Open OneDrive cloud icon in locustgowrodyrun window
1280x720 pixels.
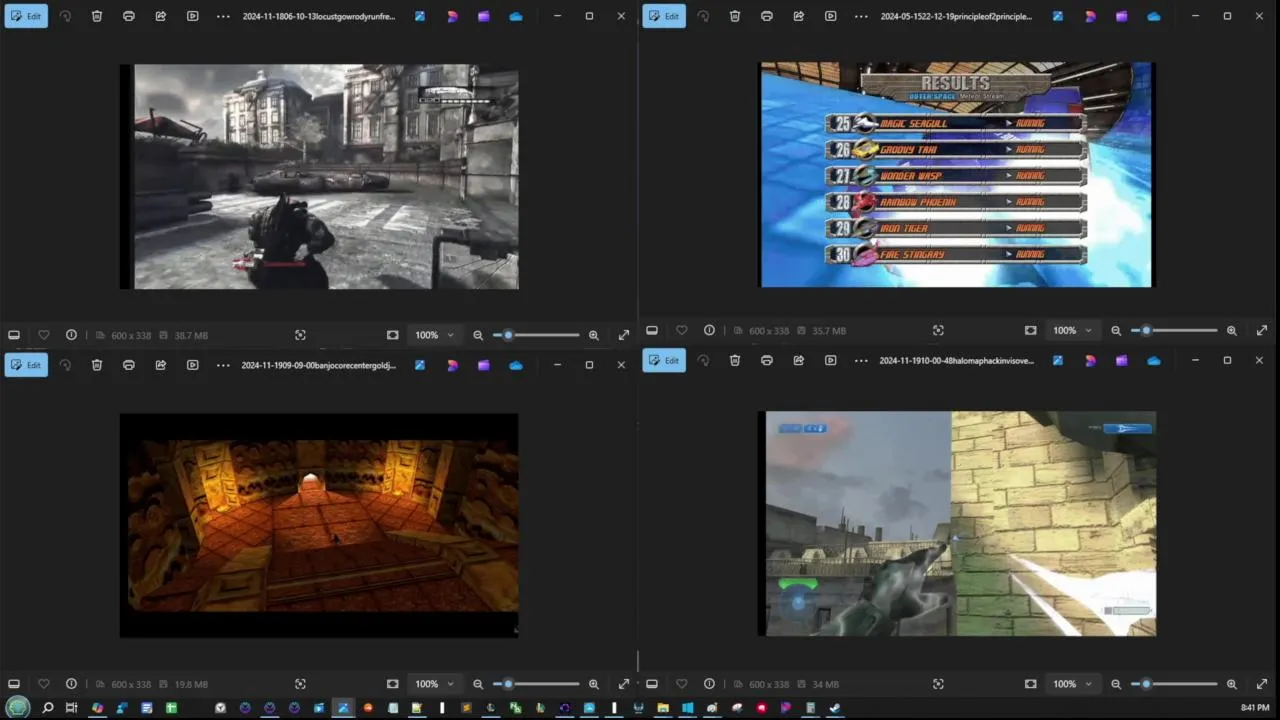pyautogui.click(x=516, y=16)
